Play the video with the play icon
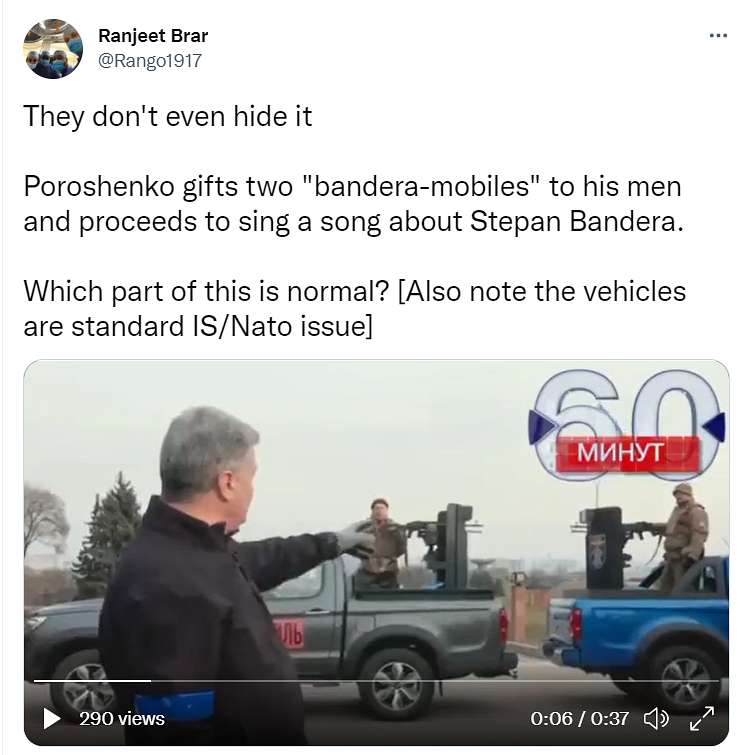Image resolution: width=743 pixels, height=755 pixels. pos(52,718)
